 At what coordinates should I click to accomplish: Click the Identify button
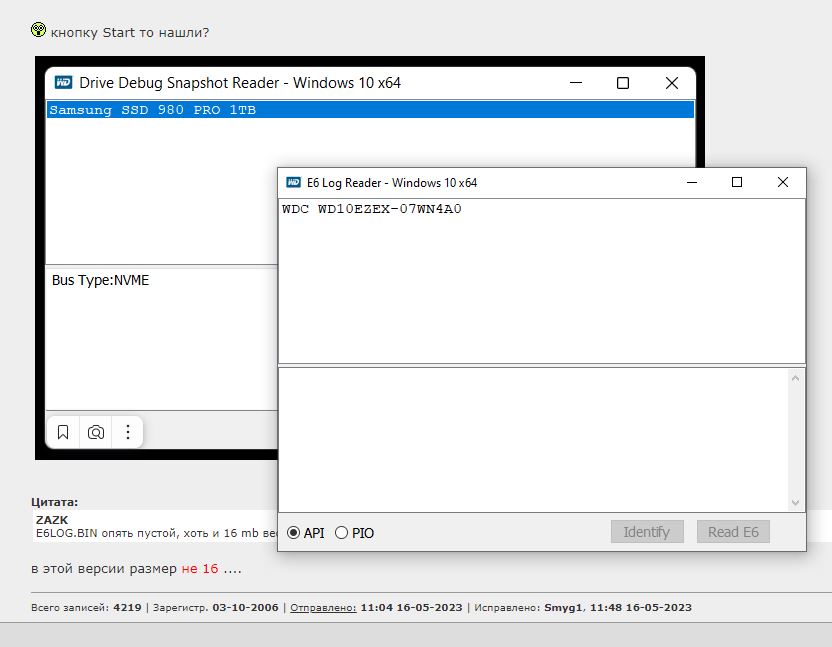pyautogui.click(x=647, y=532)
